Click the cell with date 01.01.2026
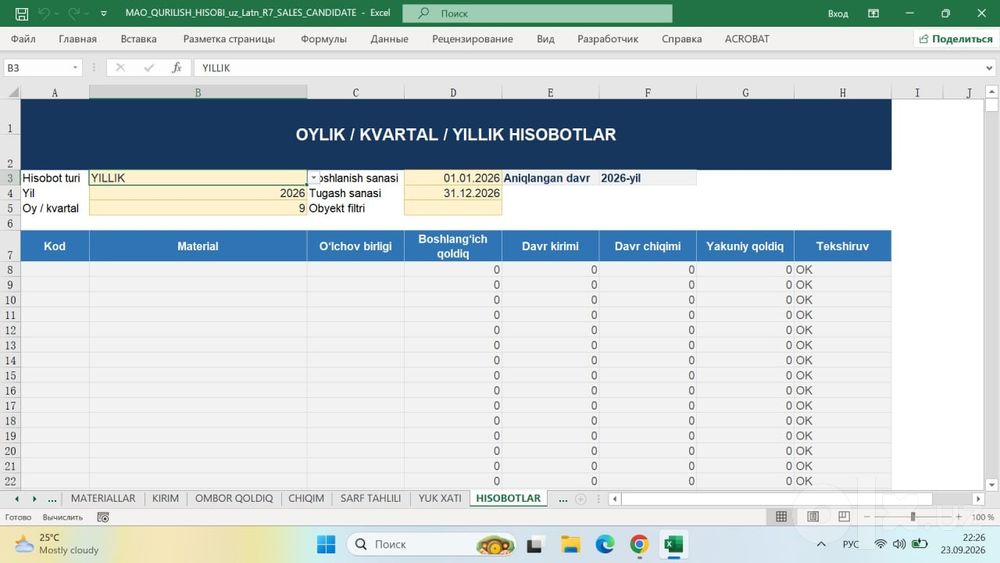The width and height of the screenshot is (1000, 563). point(453,178)
